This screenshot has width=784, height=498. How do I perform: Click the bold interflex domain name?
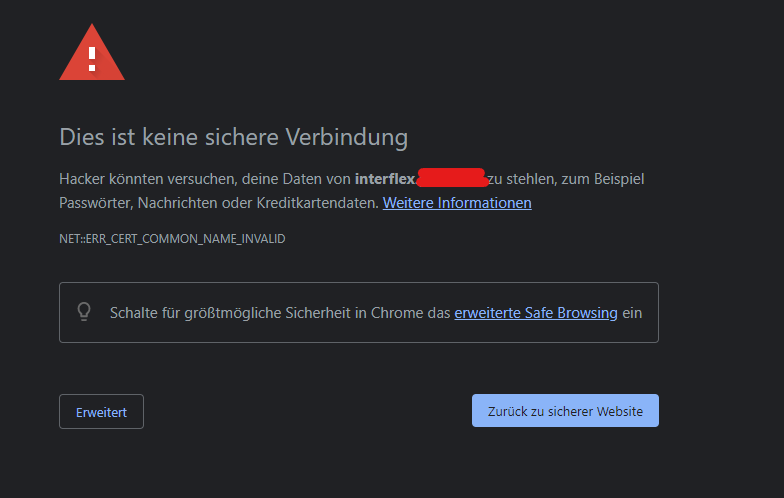385,179
